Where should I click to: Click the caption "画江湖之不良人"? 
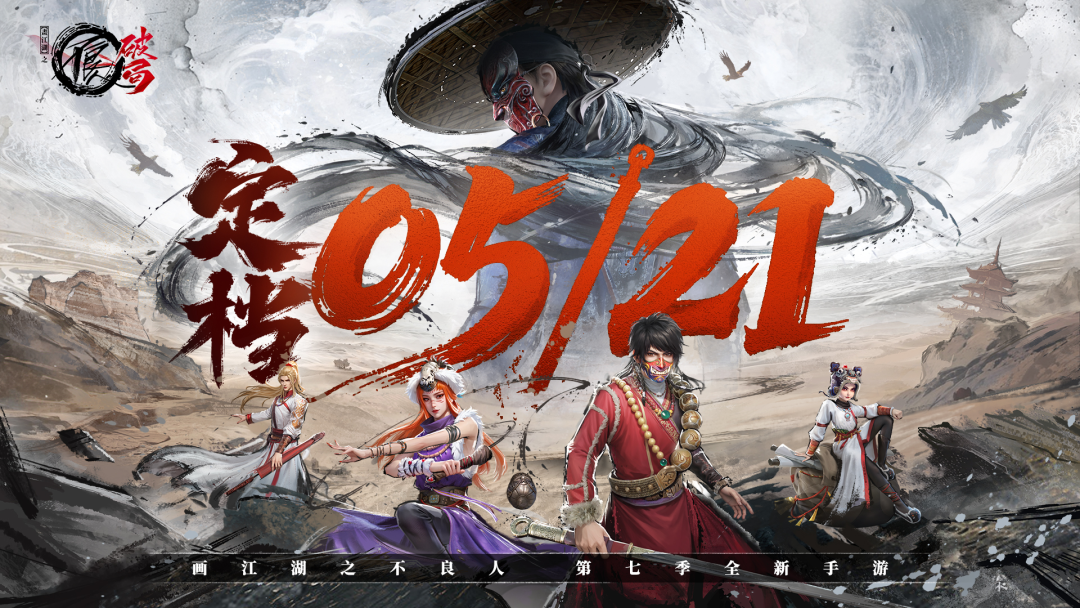click(350, 569)
